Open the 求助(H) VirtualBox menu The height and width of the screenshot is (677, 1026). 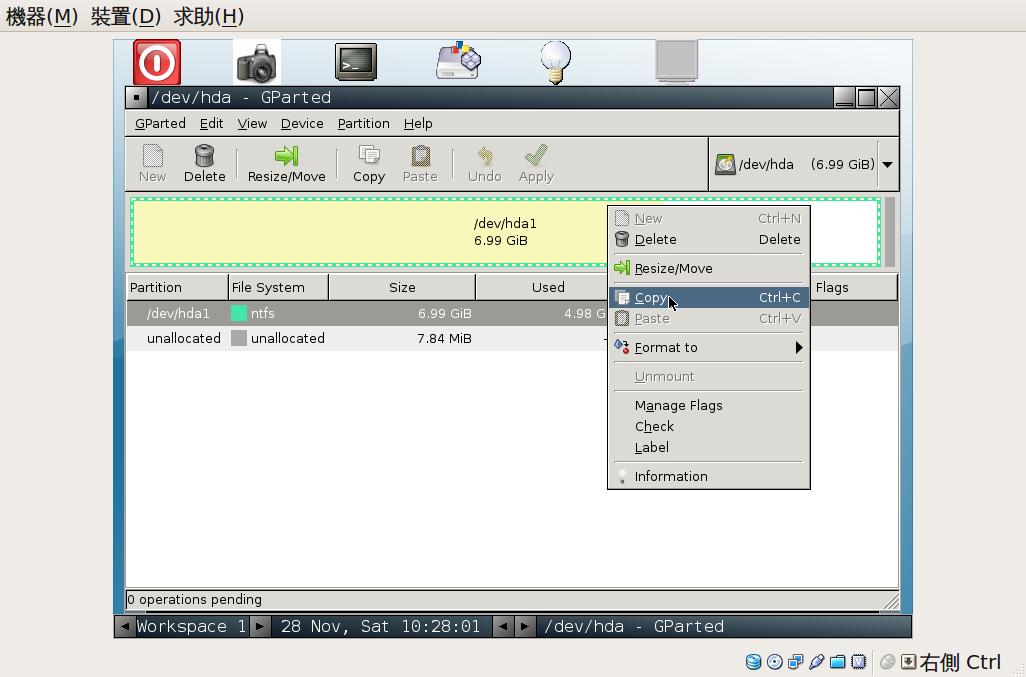(209, 16)
